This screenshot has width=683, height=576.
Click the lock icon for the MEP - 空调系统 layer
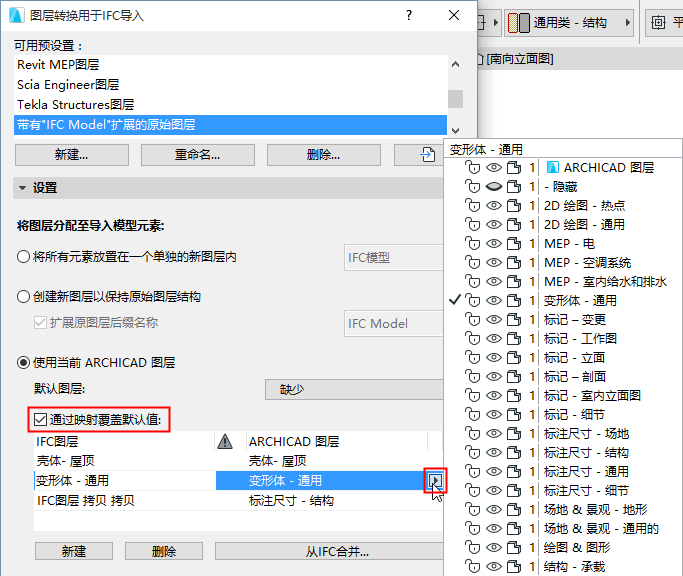coord(472,262)
